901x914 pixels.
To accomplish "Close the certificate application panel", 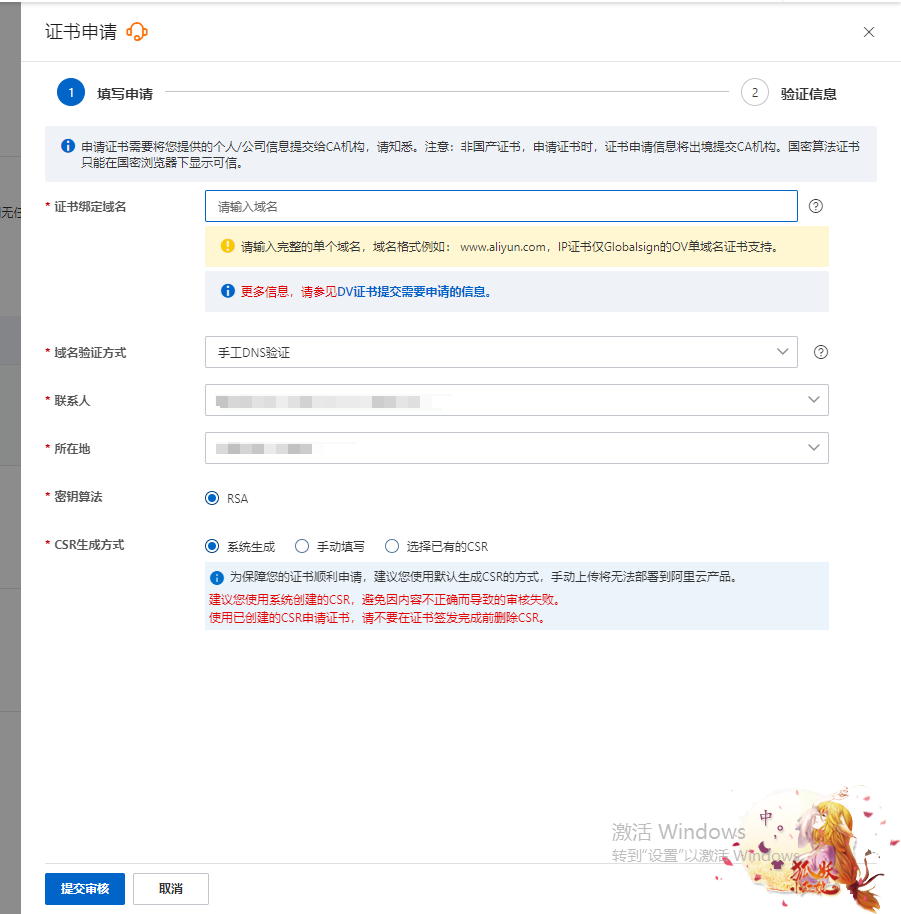I will coord(868,32).
